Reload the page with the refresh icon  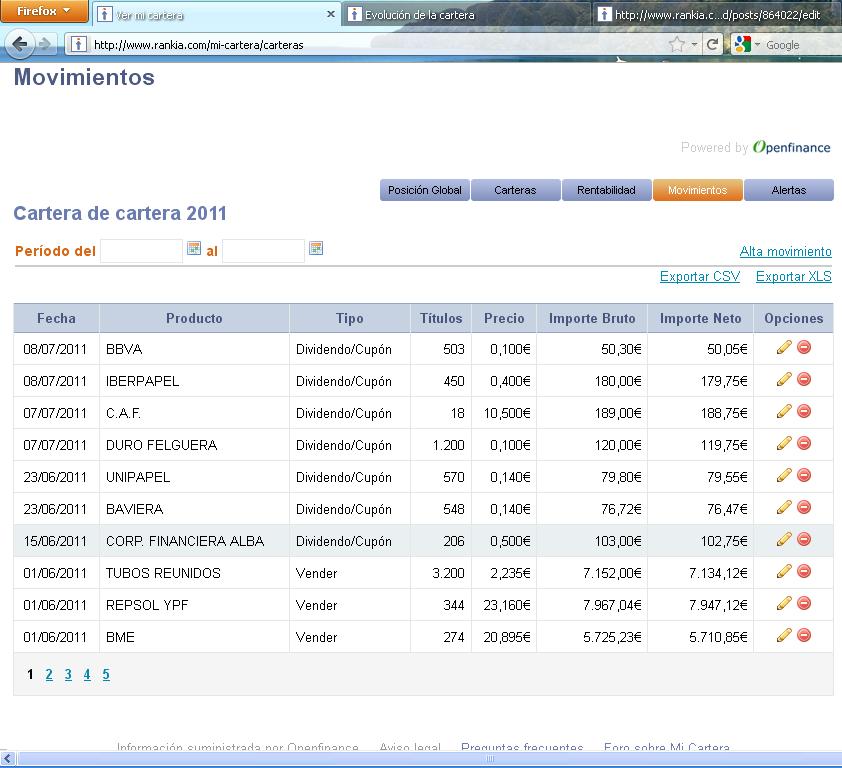pos(712,44)
